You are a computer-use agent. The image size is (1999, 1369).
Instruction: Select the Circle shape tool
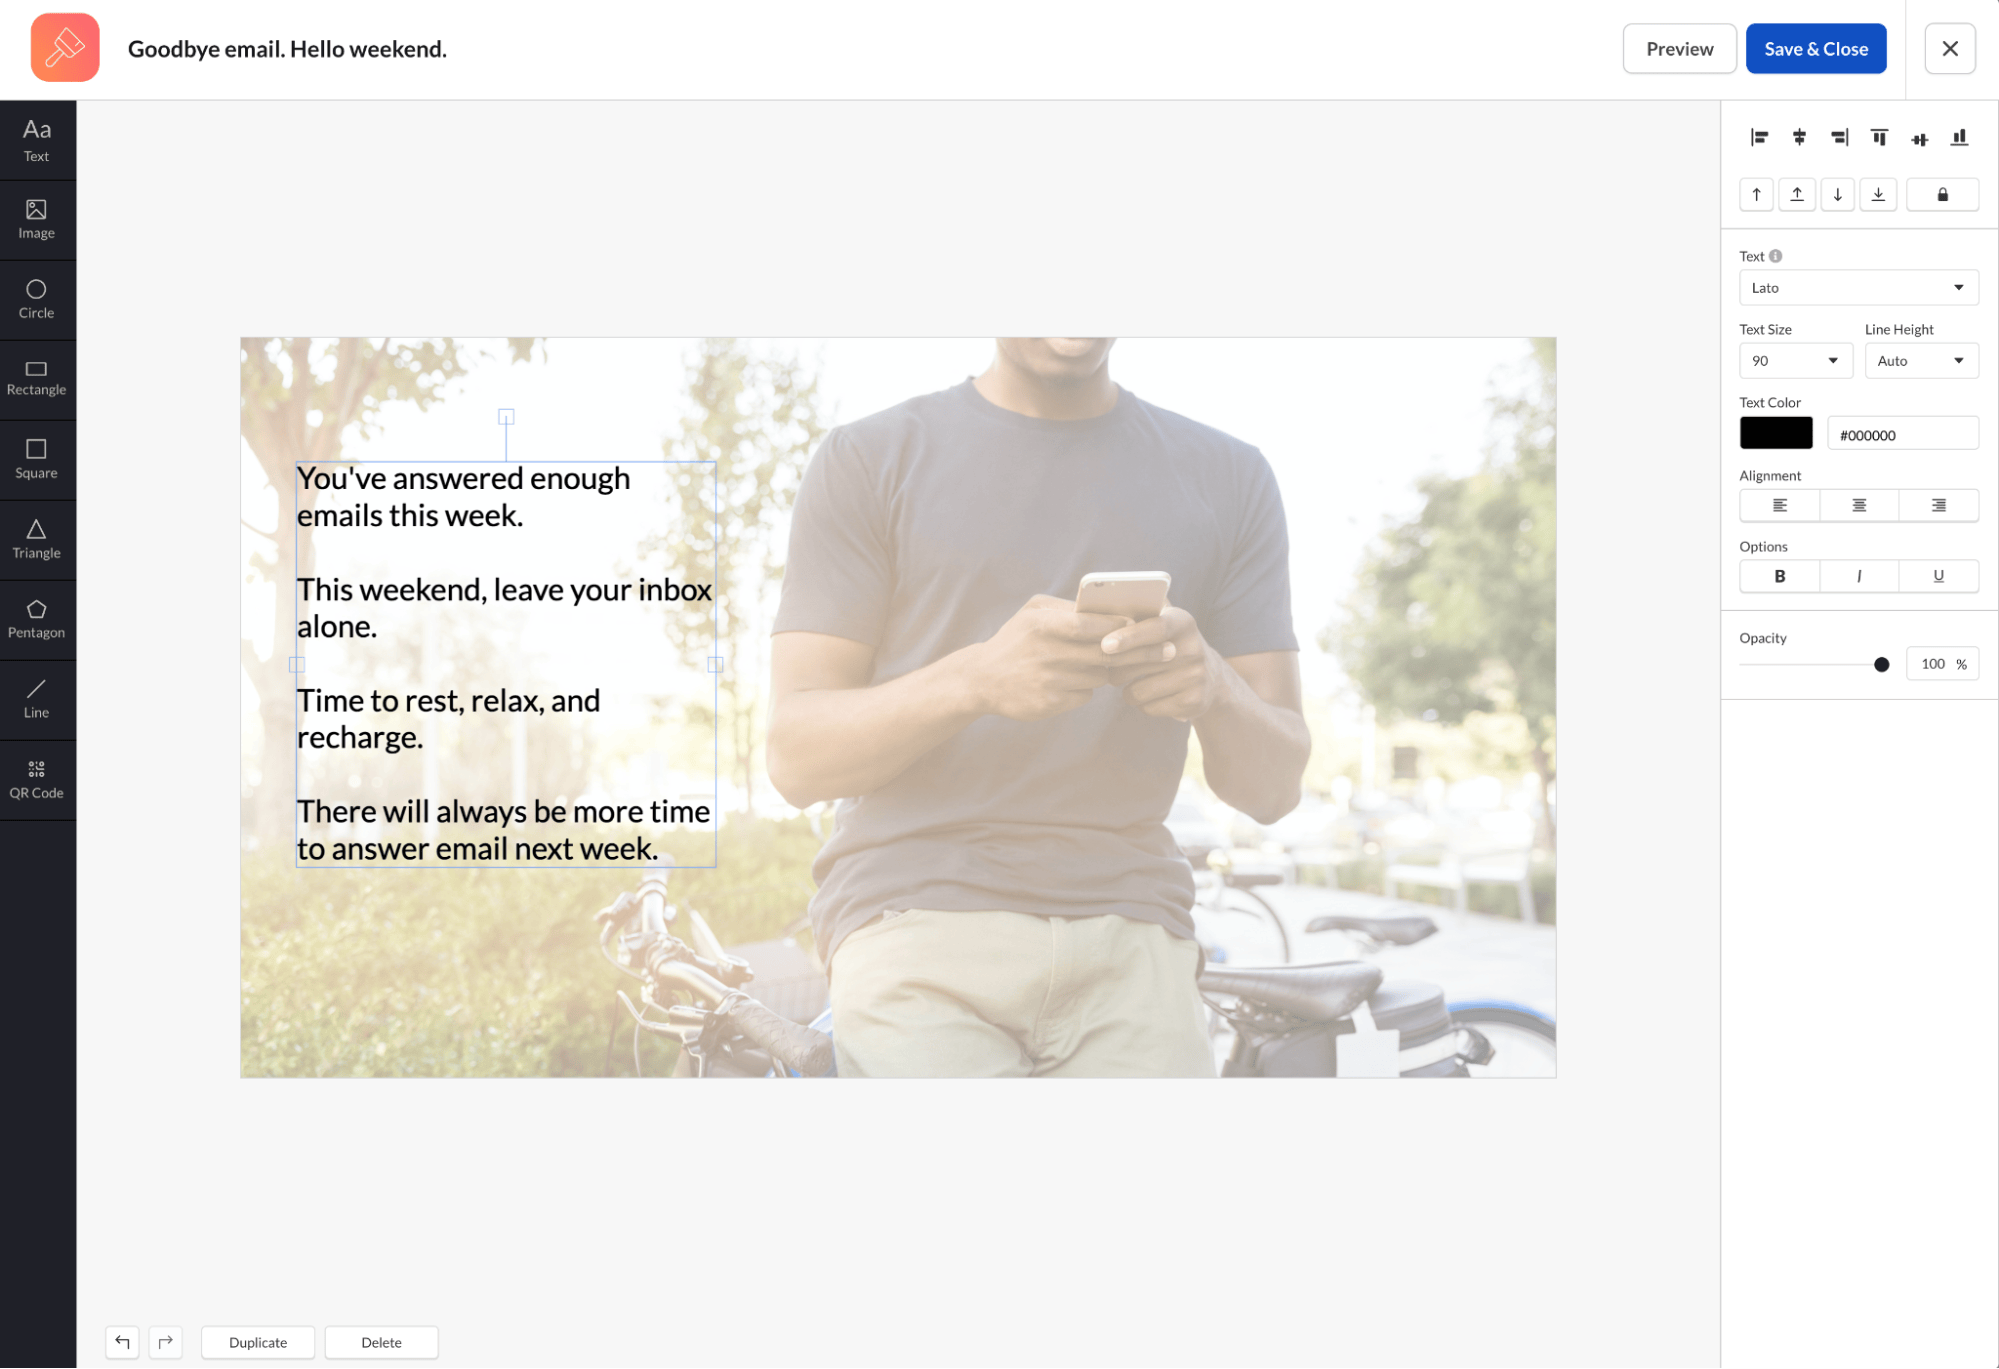click(x=37, y=299)
